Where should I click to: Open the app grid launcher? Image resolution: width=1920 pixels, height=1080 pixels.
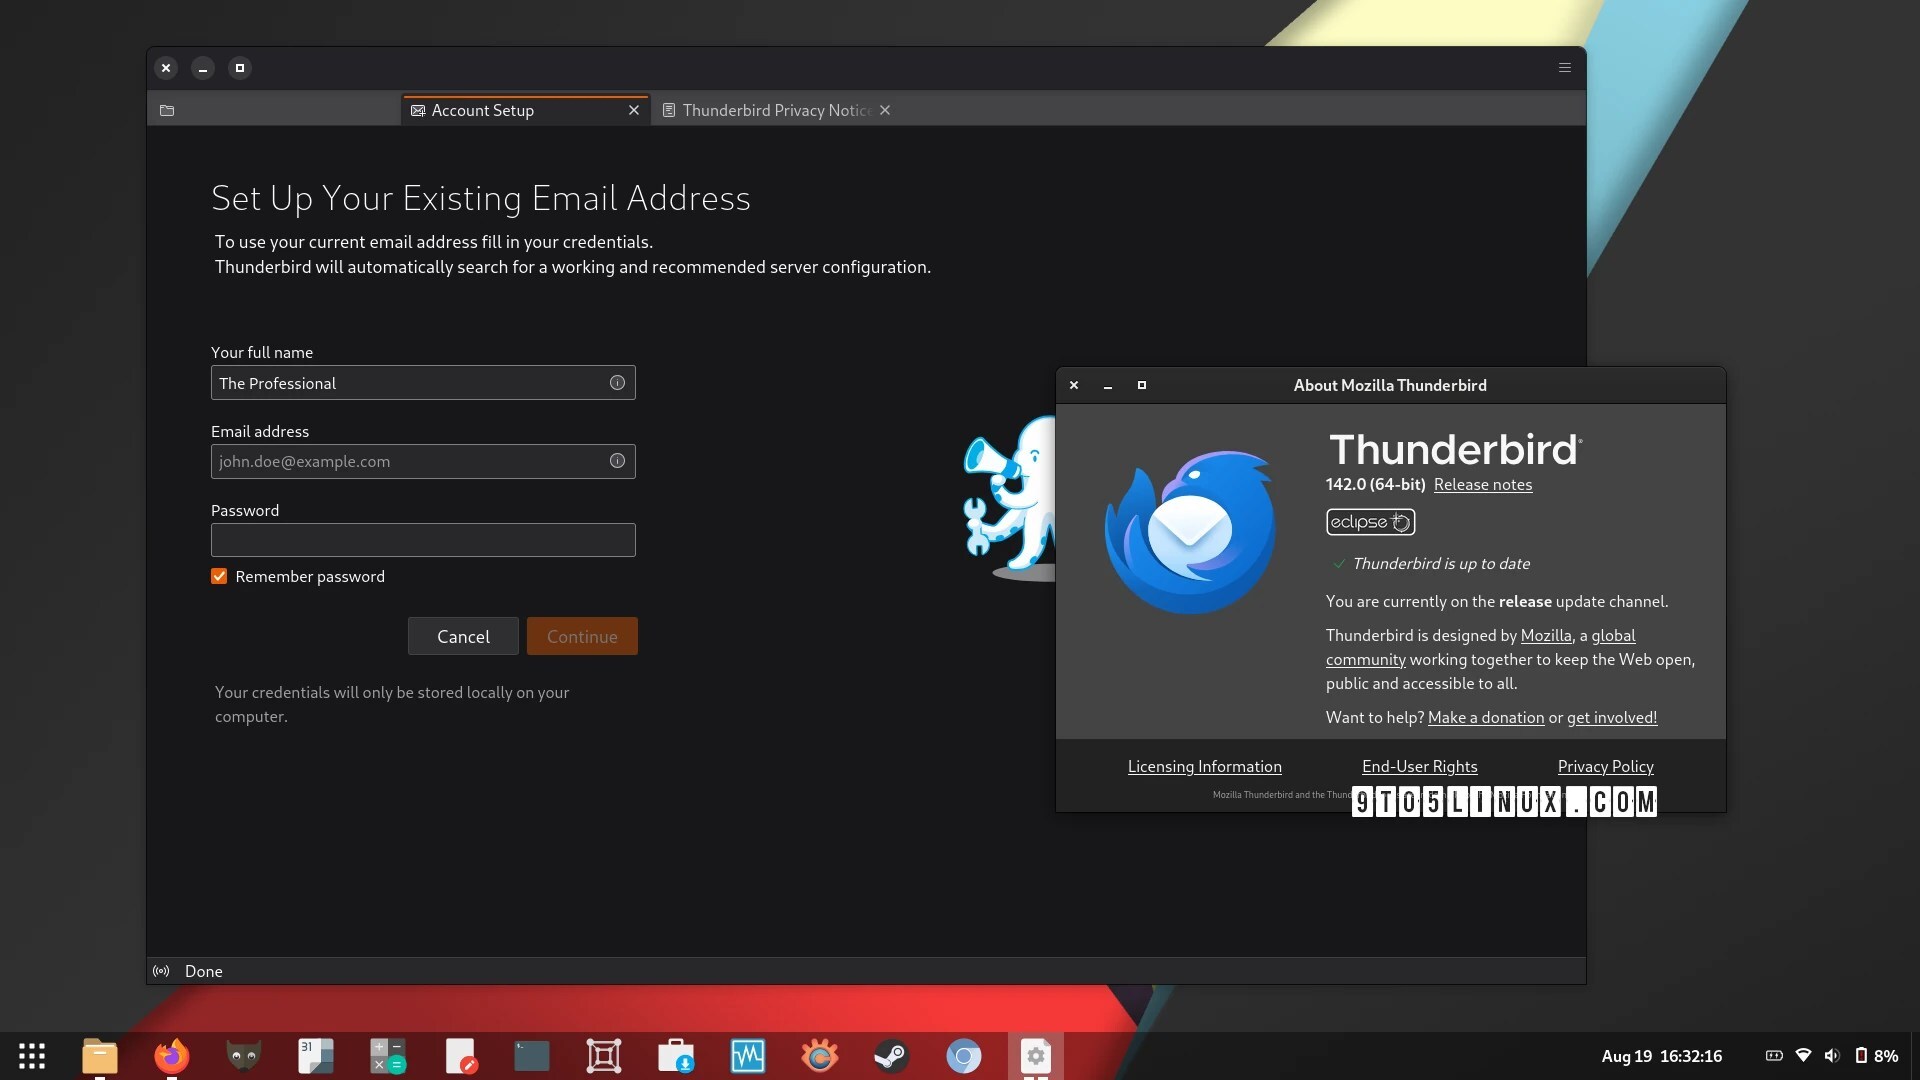pos(32,1056)
